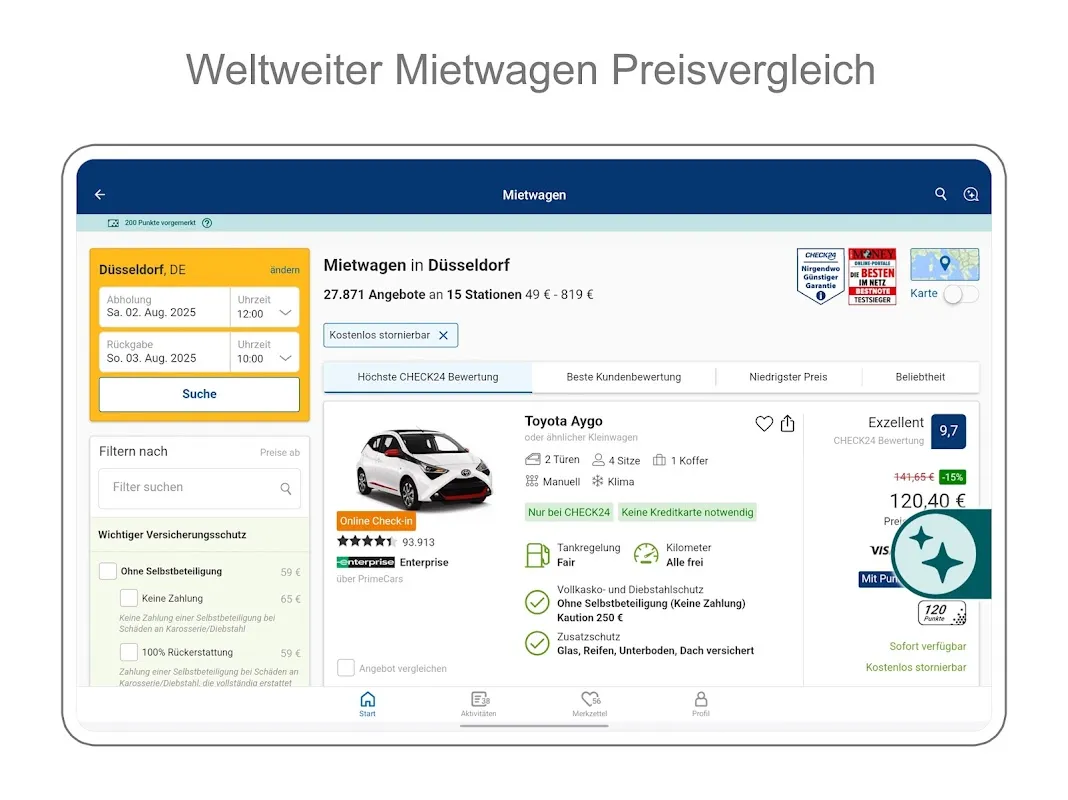Open Merkzettel in bottom navigation
The height and width of the screenshot is (800, 1068).
click(x=590, y=704)
